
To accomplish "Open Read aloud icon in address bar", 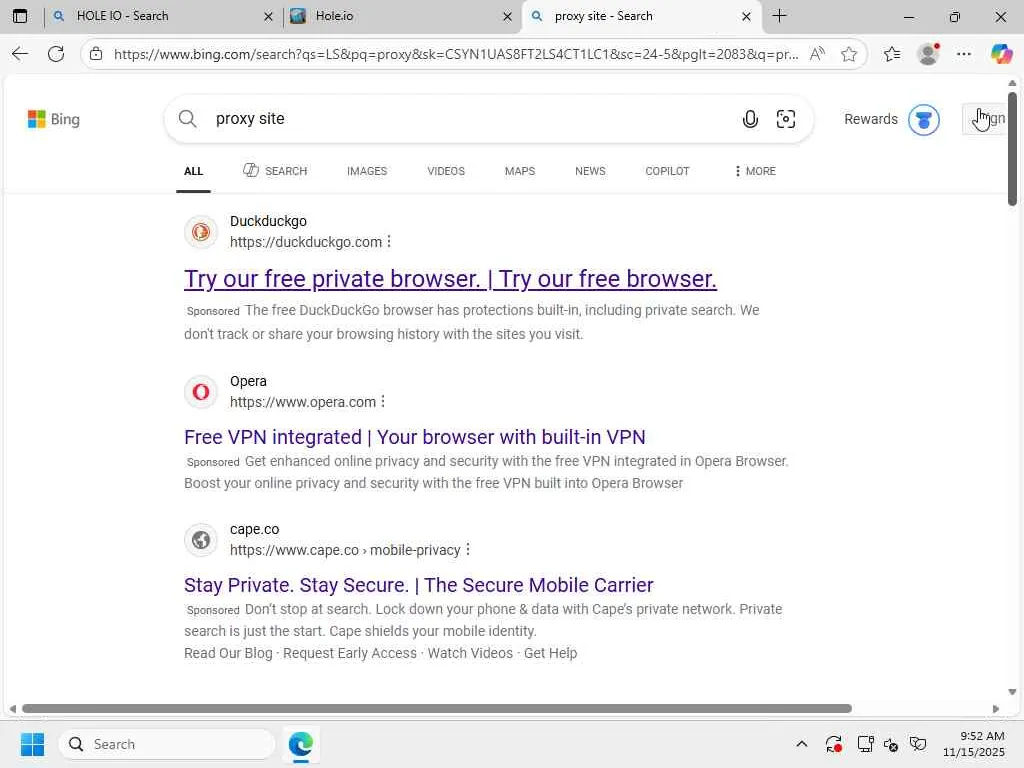I will click(817, 54).
